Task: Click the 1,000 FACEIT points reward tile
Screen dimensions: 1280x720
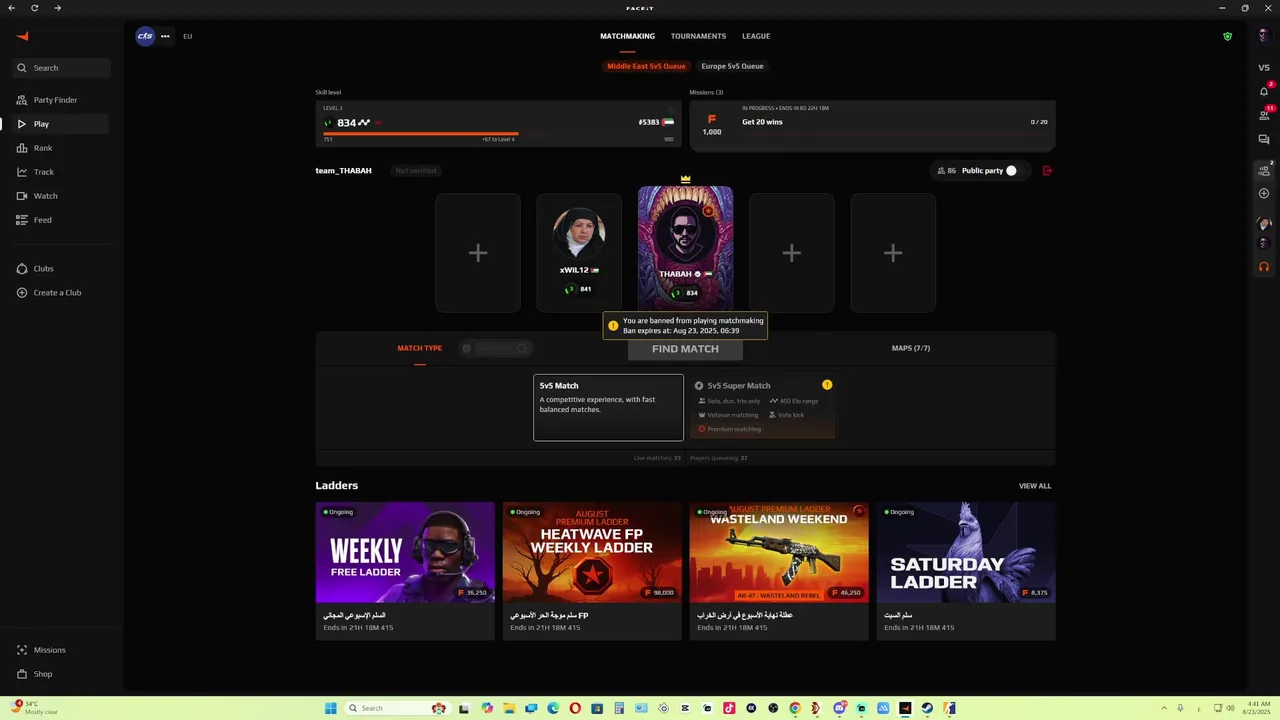Action: tap(712, 125)
